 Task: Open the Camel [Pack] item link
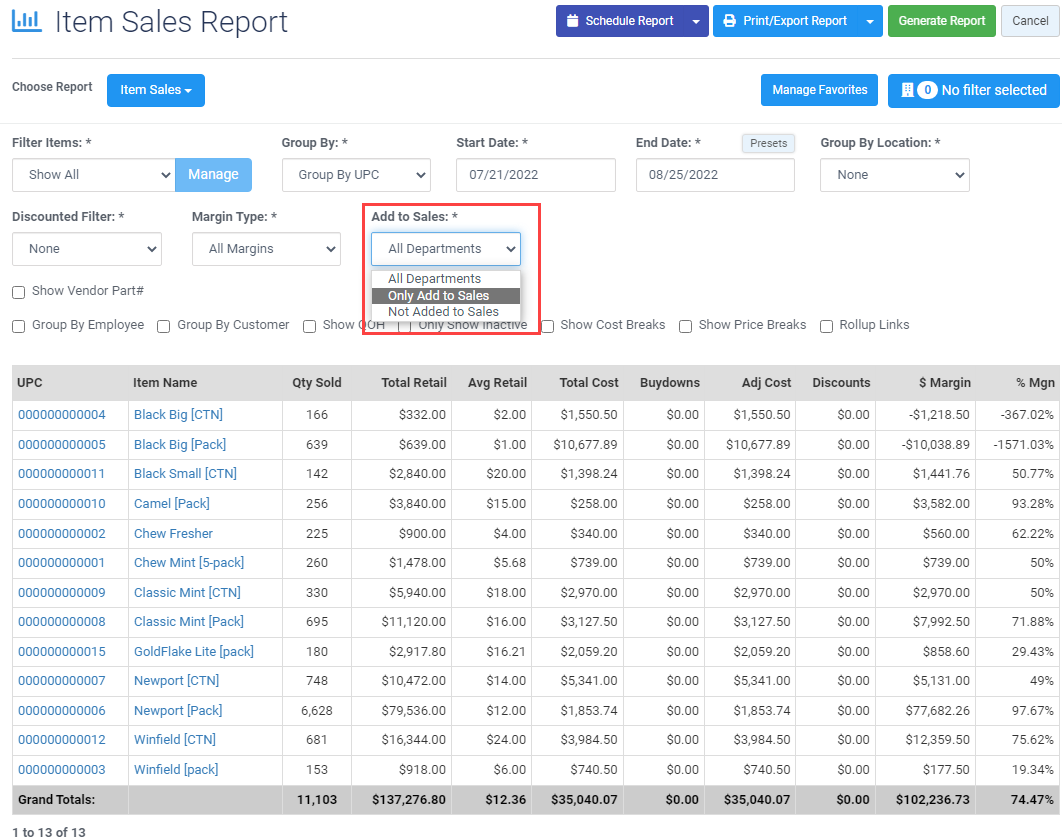pos(172,503)
